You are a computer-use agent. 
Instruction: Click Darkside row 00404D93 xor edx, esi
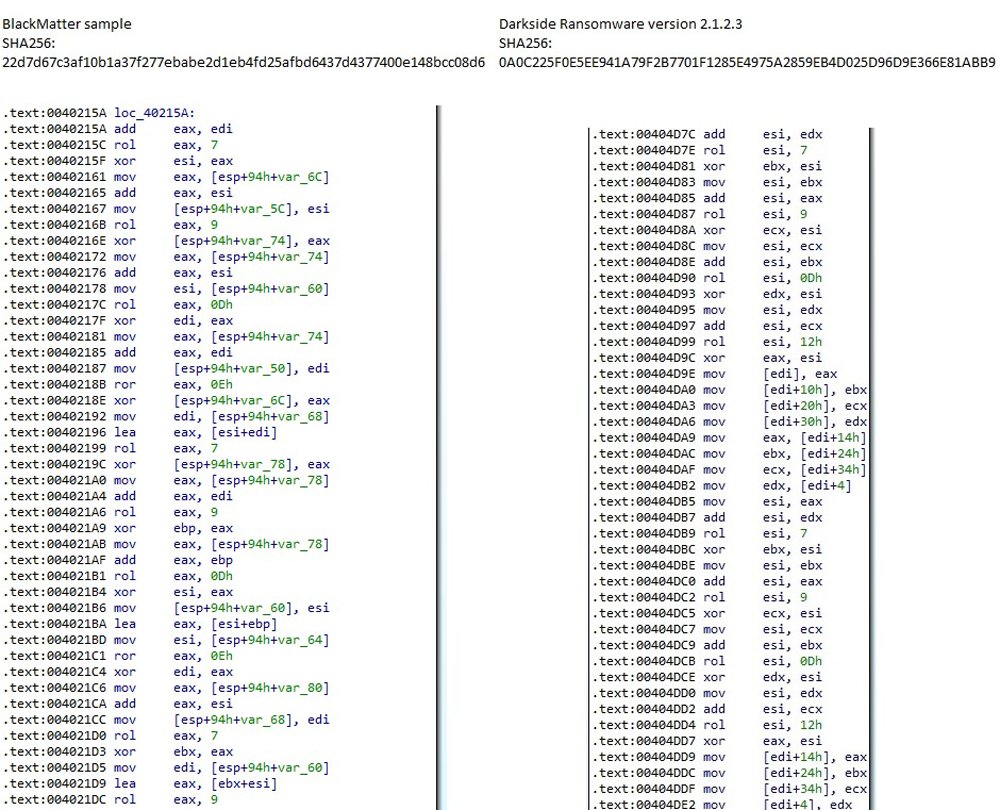[x=708, y=293]
